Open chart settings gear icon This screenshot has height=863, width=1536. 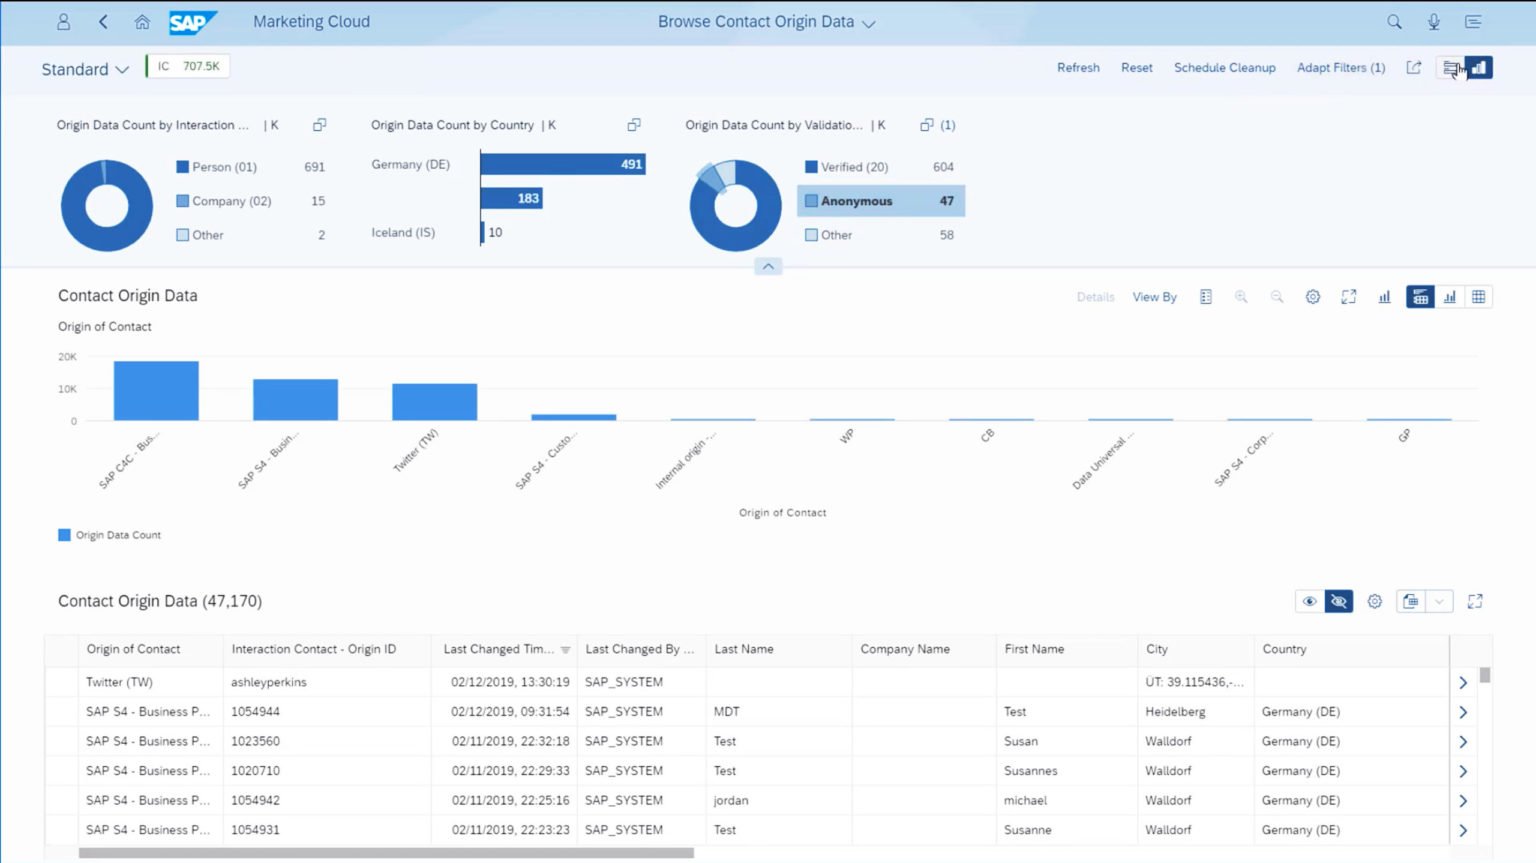[x=1313, y=297]
